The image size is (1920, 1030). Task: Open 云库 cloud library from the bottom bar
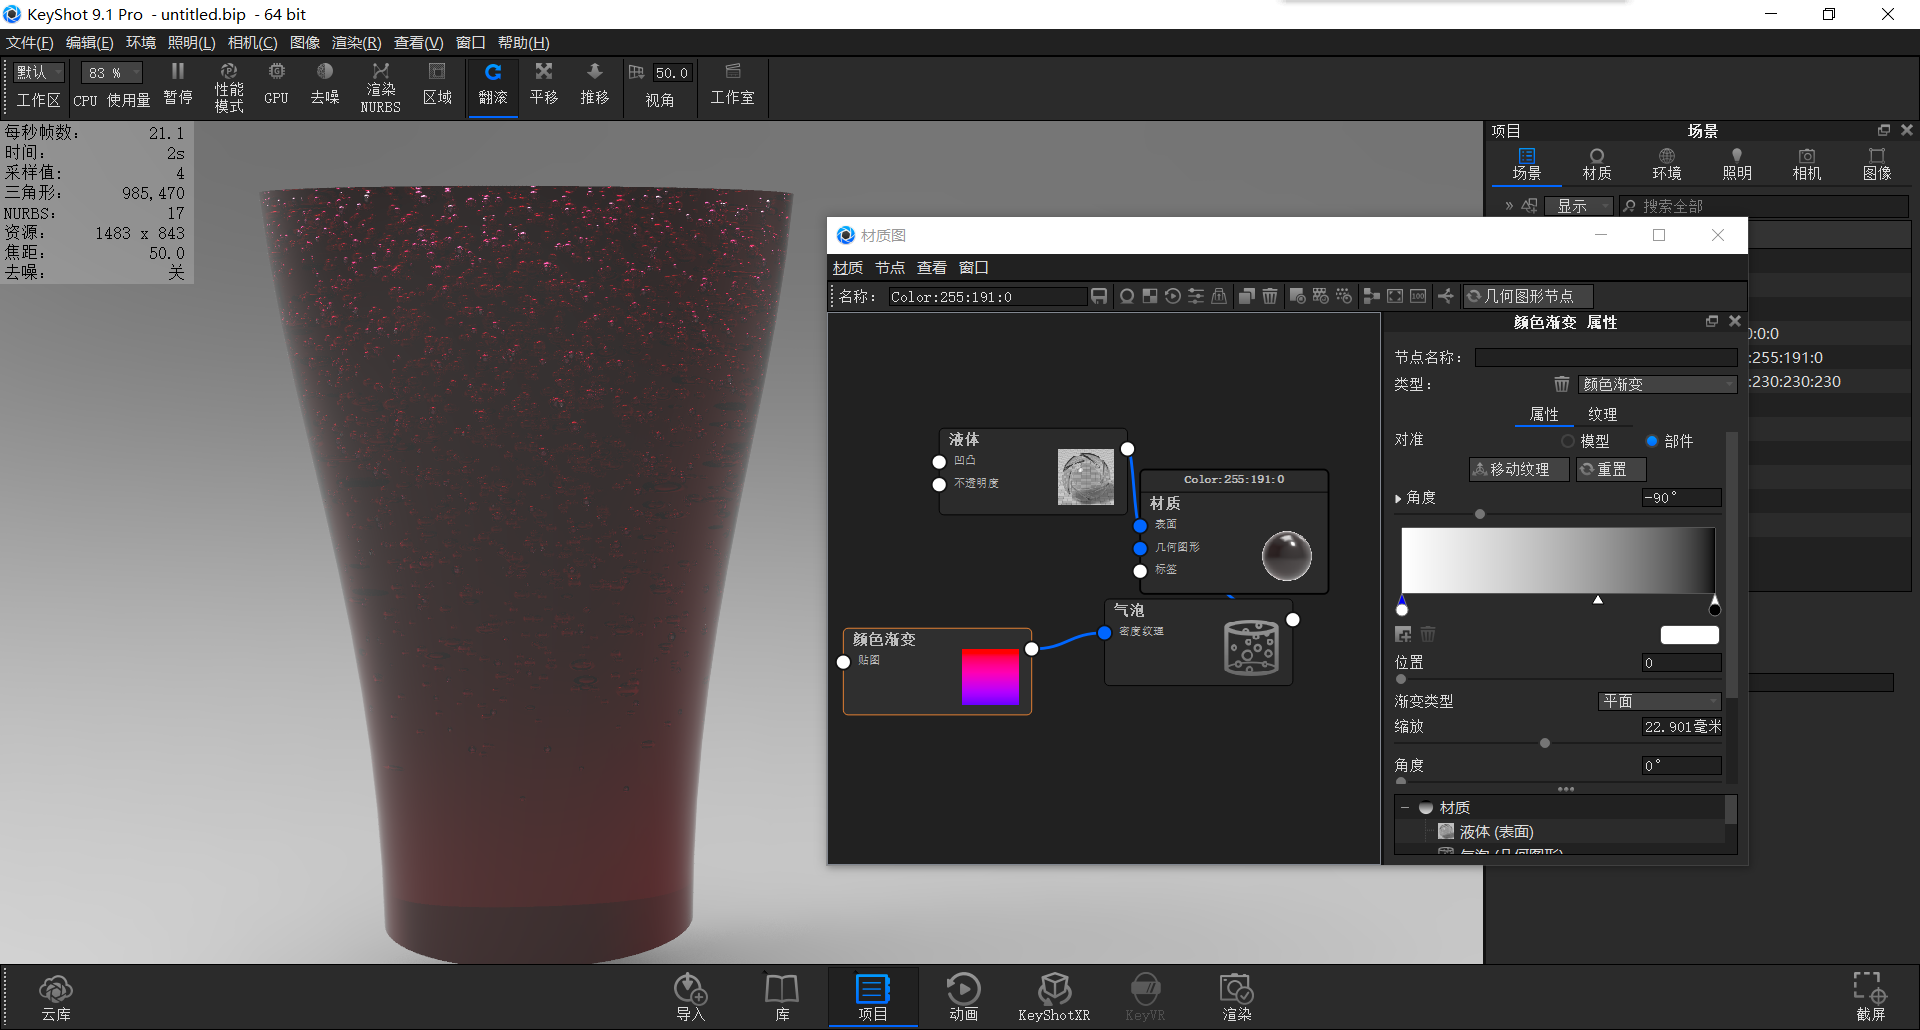tap(56, 996)
